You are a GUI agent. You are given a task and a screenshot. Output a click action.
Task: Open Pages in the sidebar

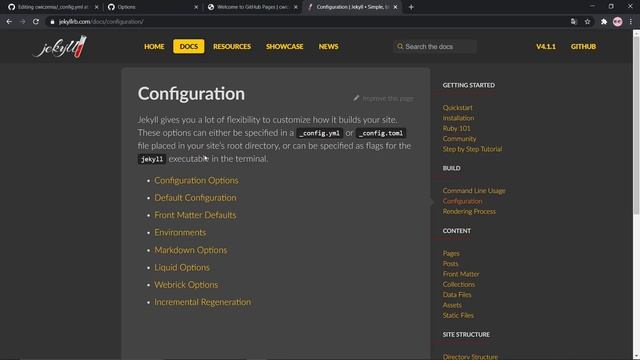(x=451, y=253)
